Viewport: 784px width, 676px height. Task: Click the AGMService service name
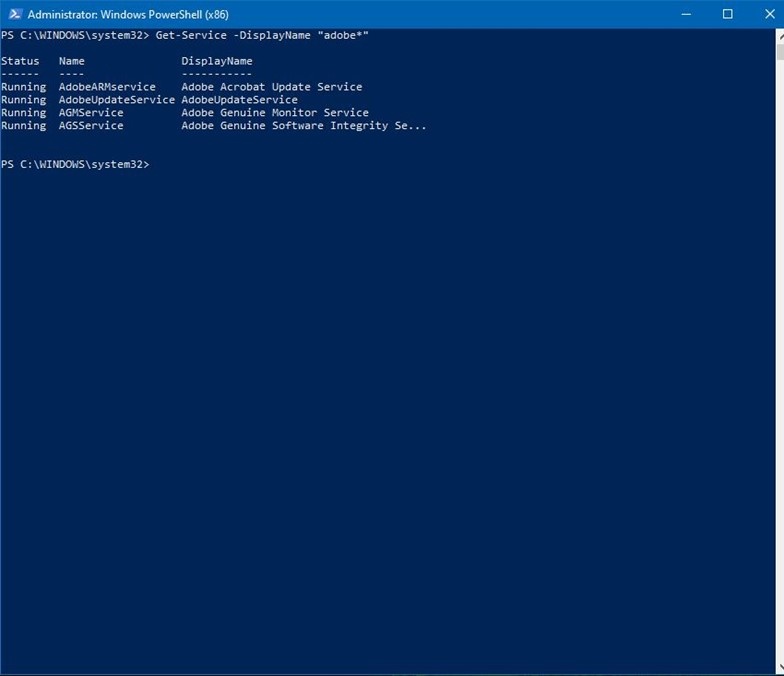coord(91,113)
